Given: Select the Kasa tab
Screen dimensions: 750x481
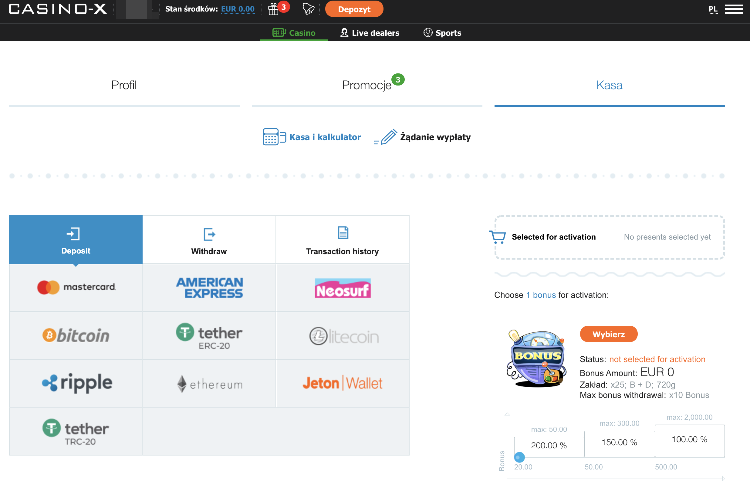Looking at the screenshot, I should (x=609, y=85).
